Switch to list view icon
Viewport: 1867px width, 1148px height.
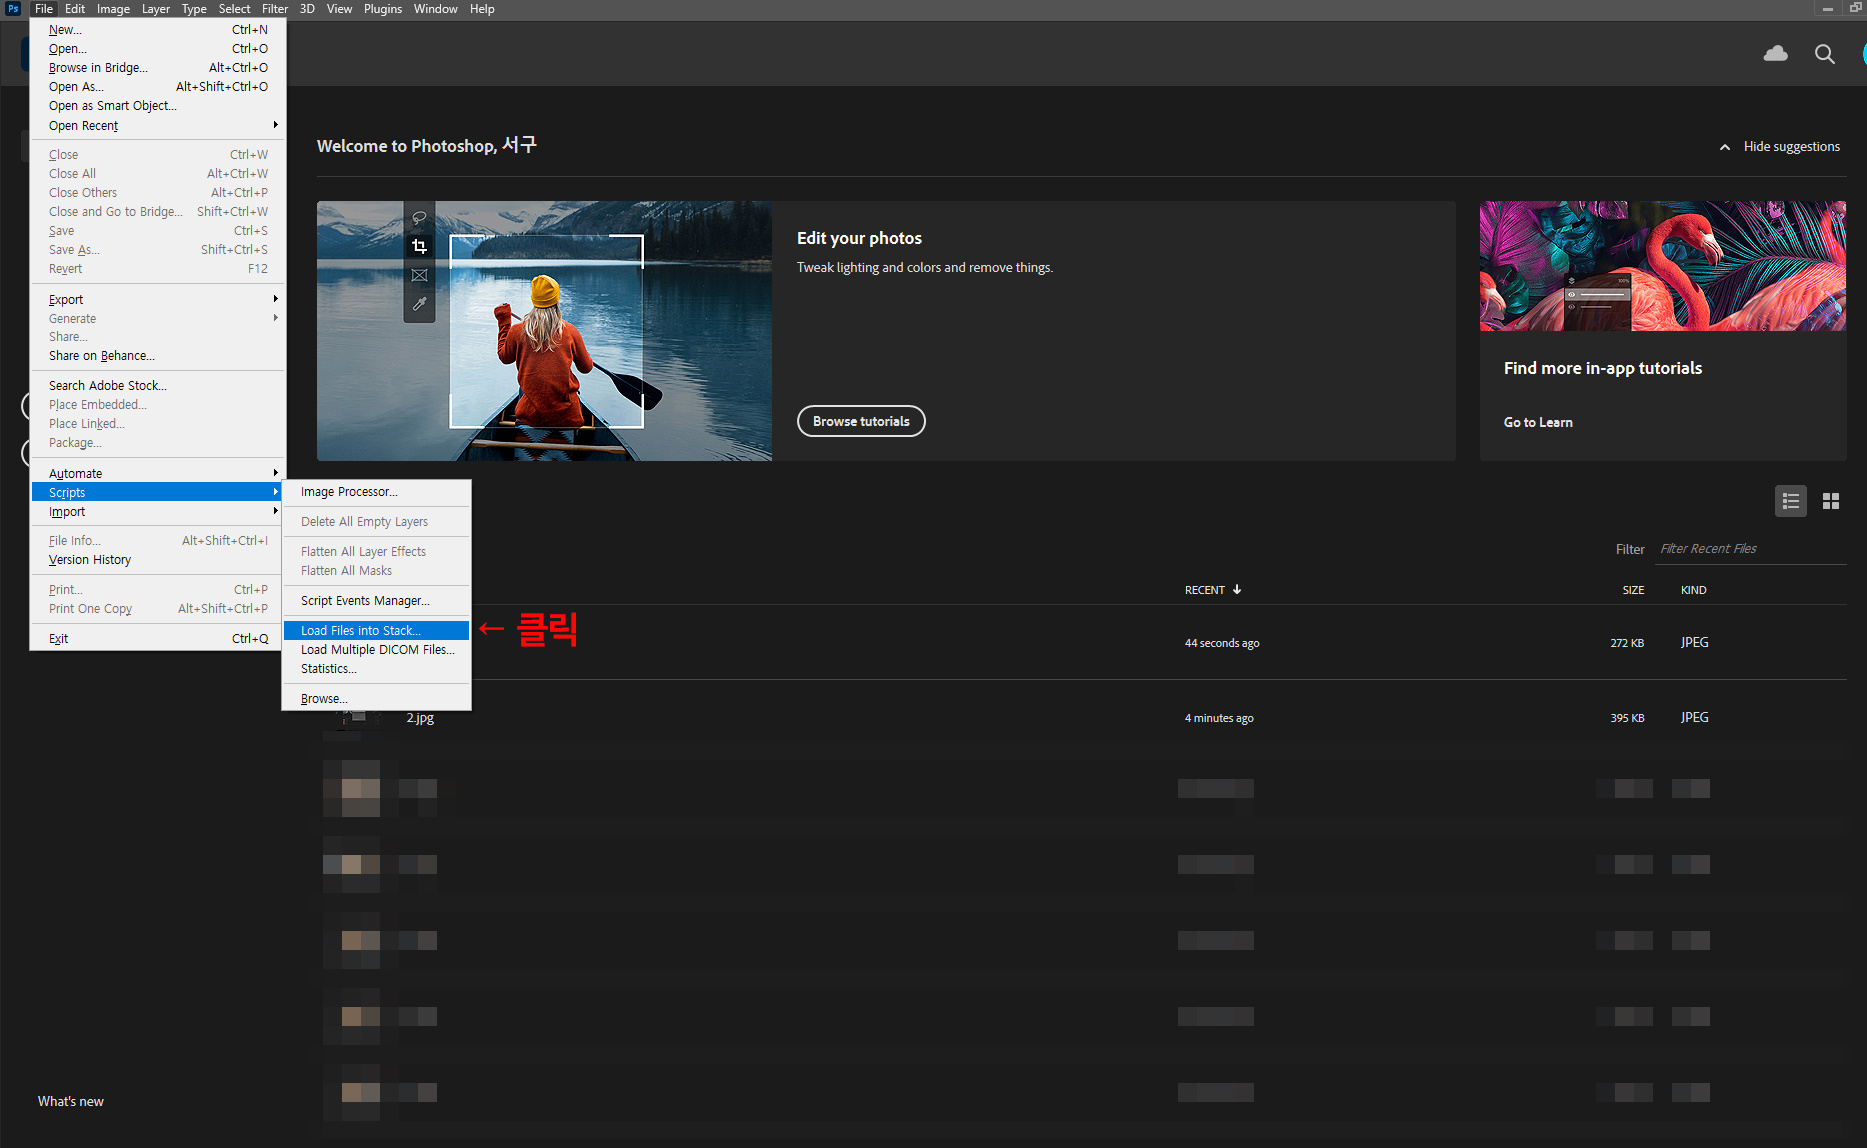click(x=1791, y=501)
